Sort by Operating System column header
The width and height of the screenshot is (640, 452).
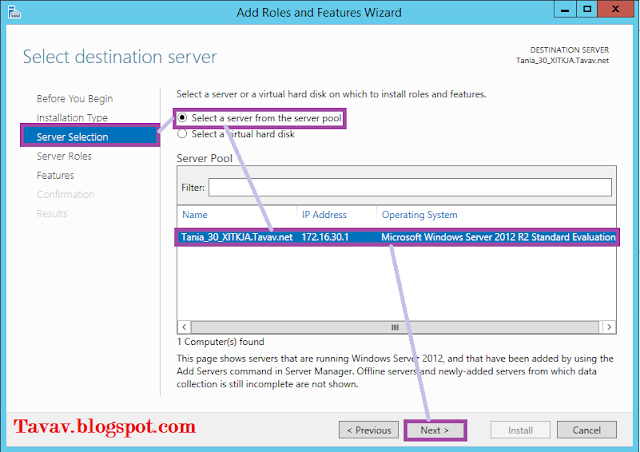pos(419,215)
